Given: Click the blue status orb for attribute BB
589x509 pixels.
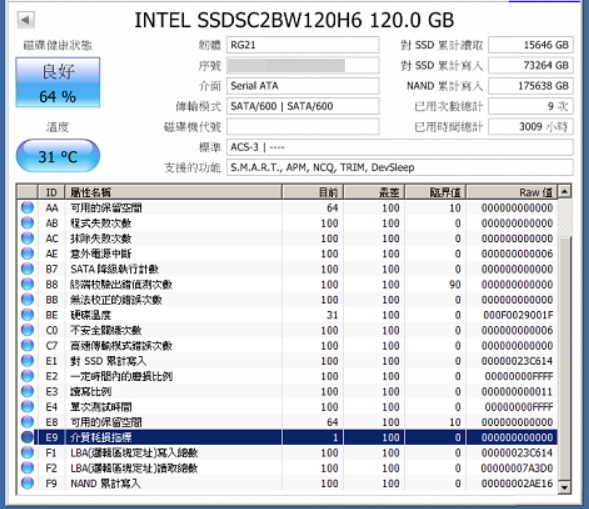Looking at the screenshot, I should [x=27, y=299].
